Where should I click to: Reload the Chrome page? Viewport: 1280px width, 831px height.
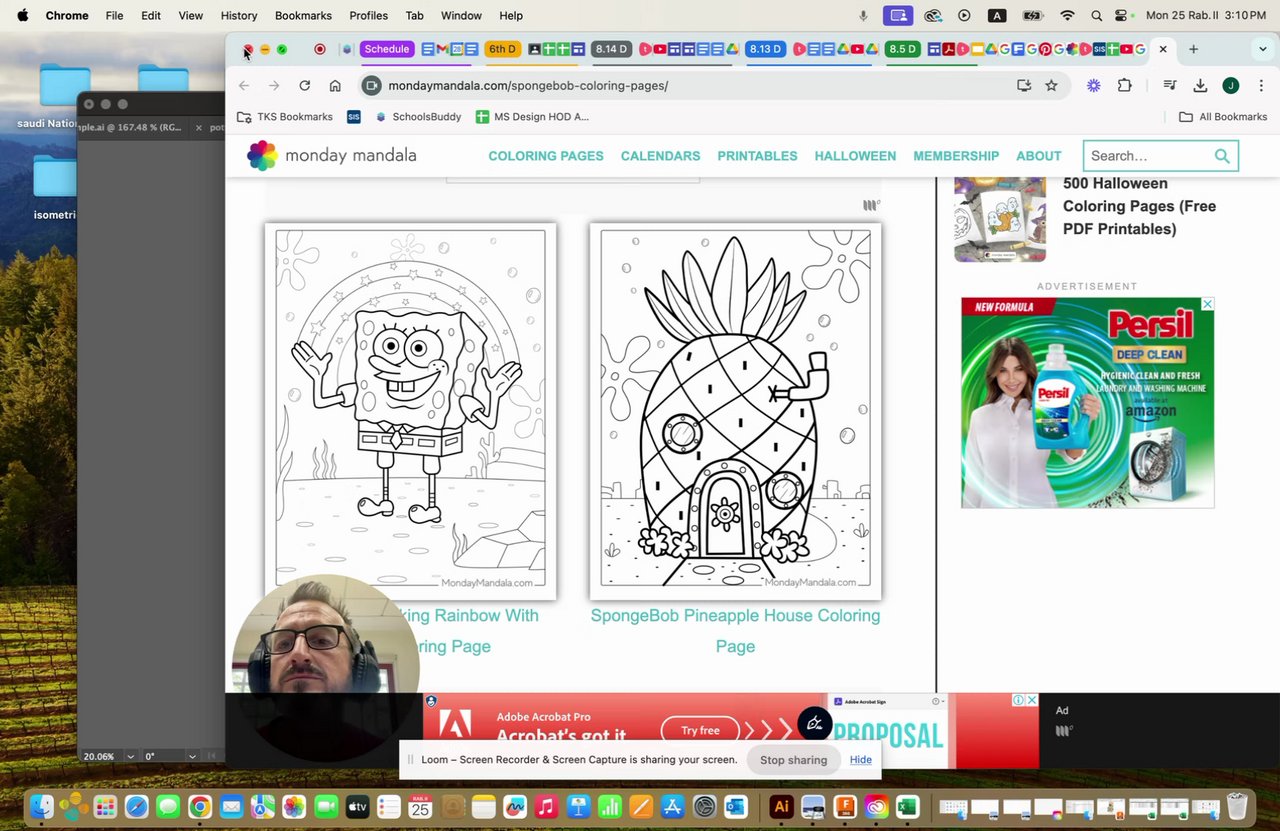[305, 86]
